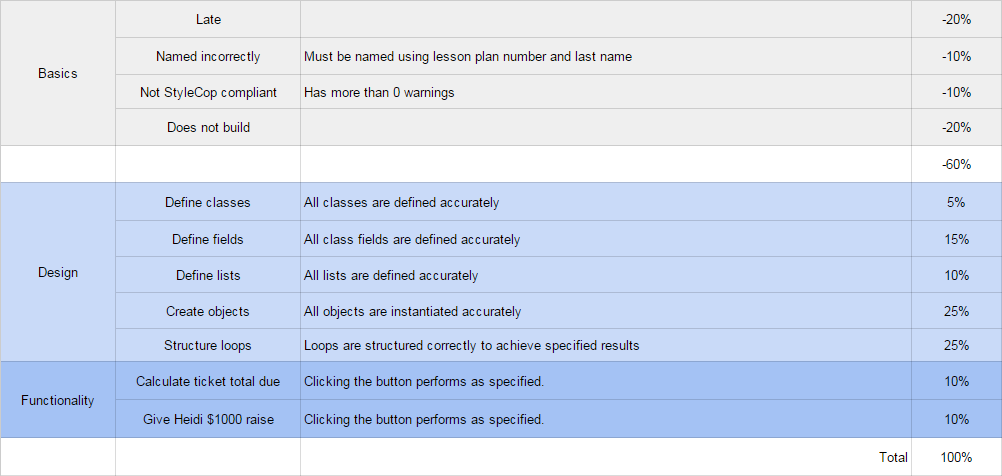This screenshot has height=476, width=1002.
Task: Click the 'Must be named using lesson plan' description
Action: pos(467,57)
